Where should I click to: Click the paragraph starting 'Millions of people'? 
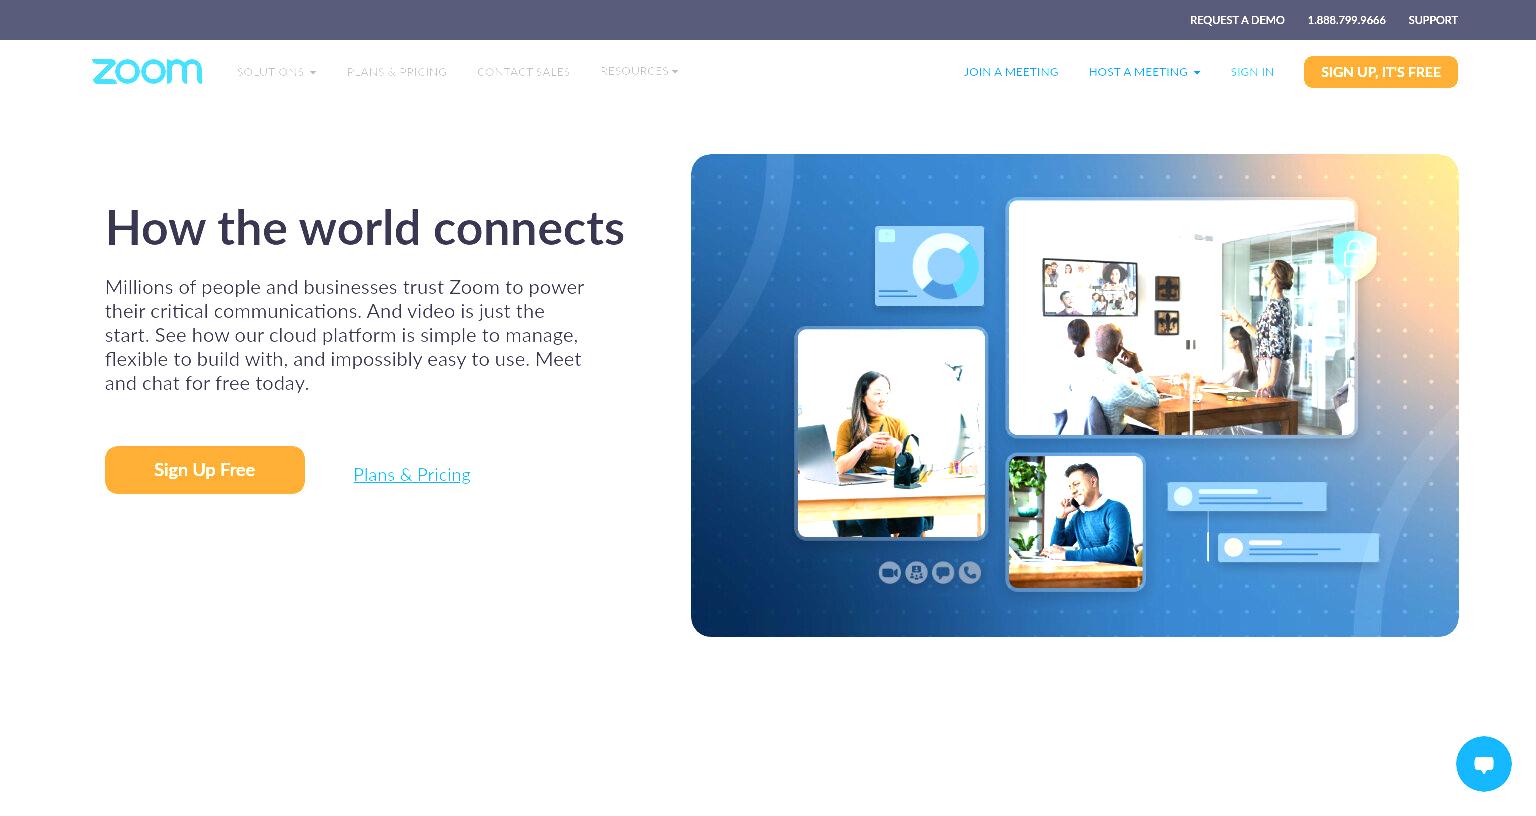click(x=345, y=335)
